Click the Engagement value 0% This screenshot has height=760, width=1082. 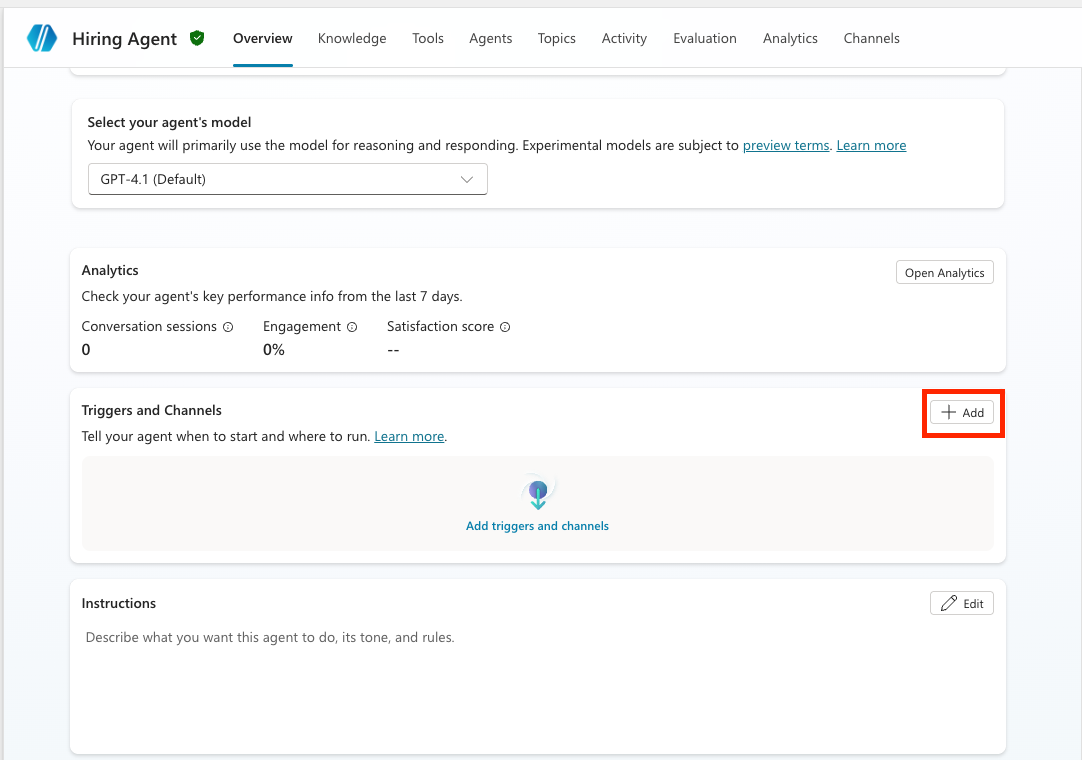pos(274,350)
